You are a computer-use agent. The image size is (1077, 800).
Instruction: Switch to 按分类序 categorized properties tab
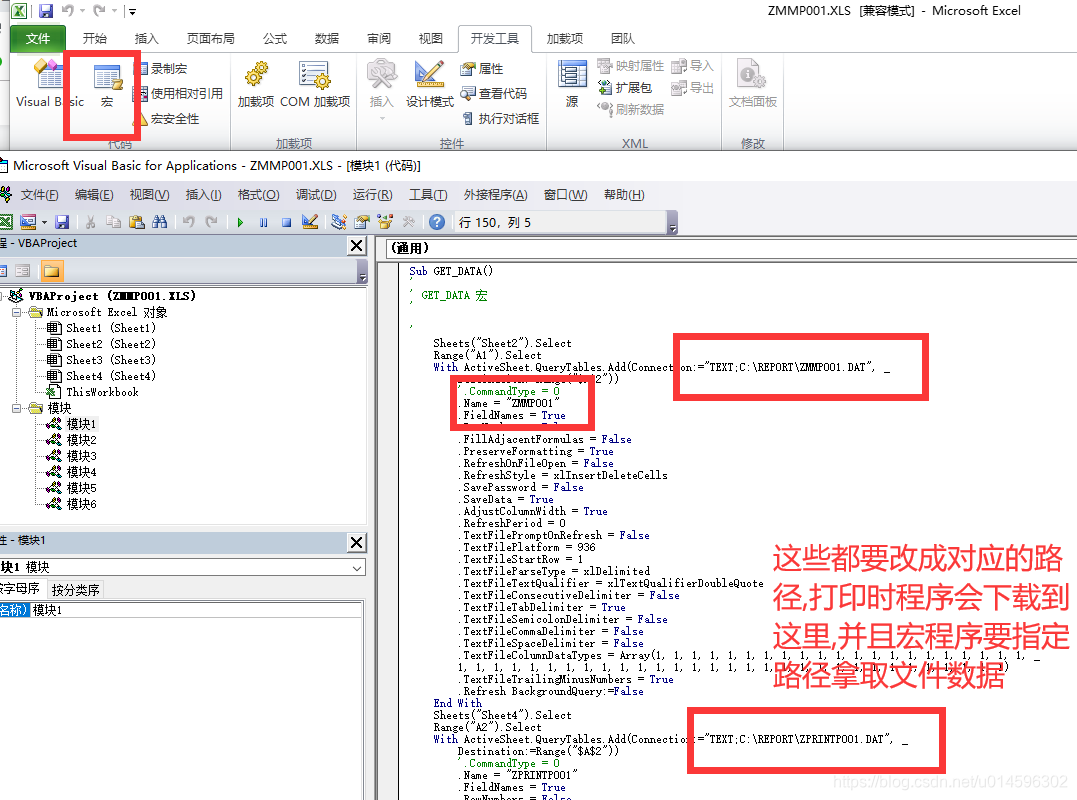pyautogui.click(x=76, y=590)
